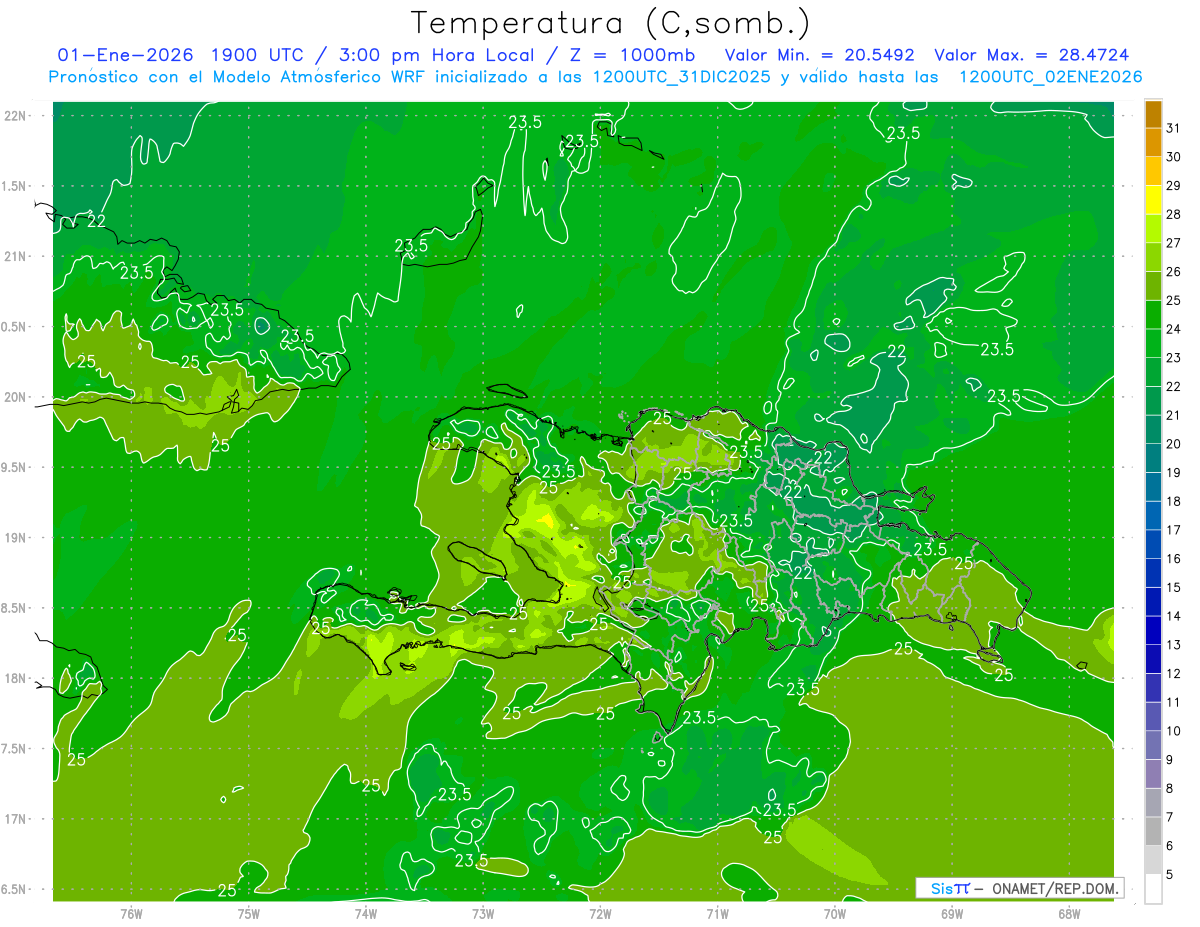The image size is (1200, 927).
Task: Click the colorbar label "25"
Action: 1174,300
